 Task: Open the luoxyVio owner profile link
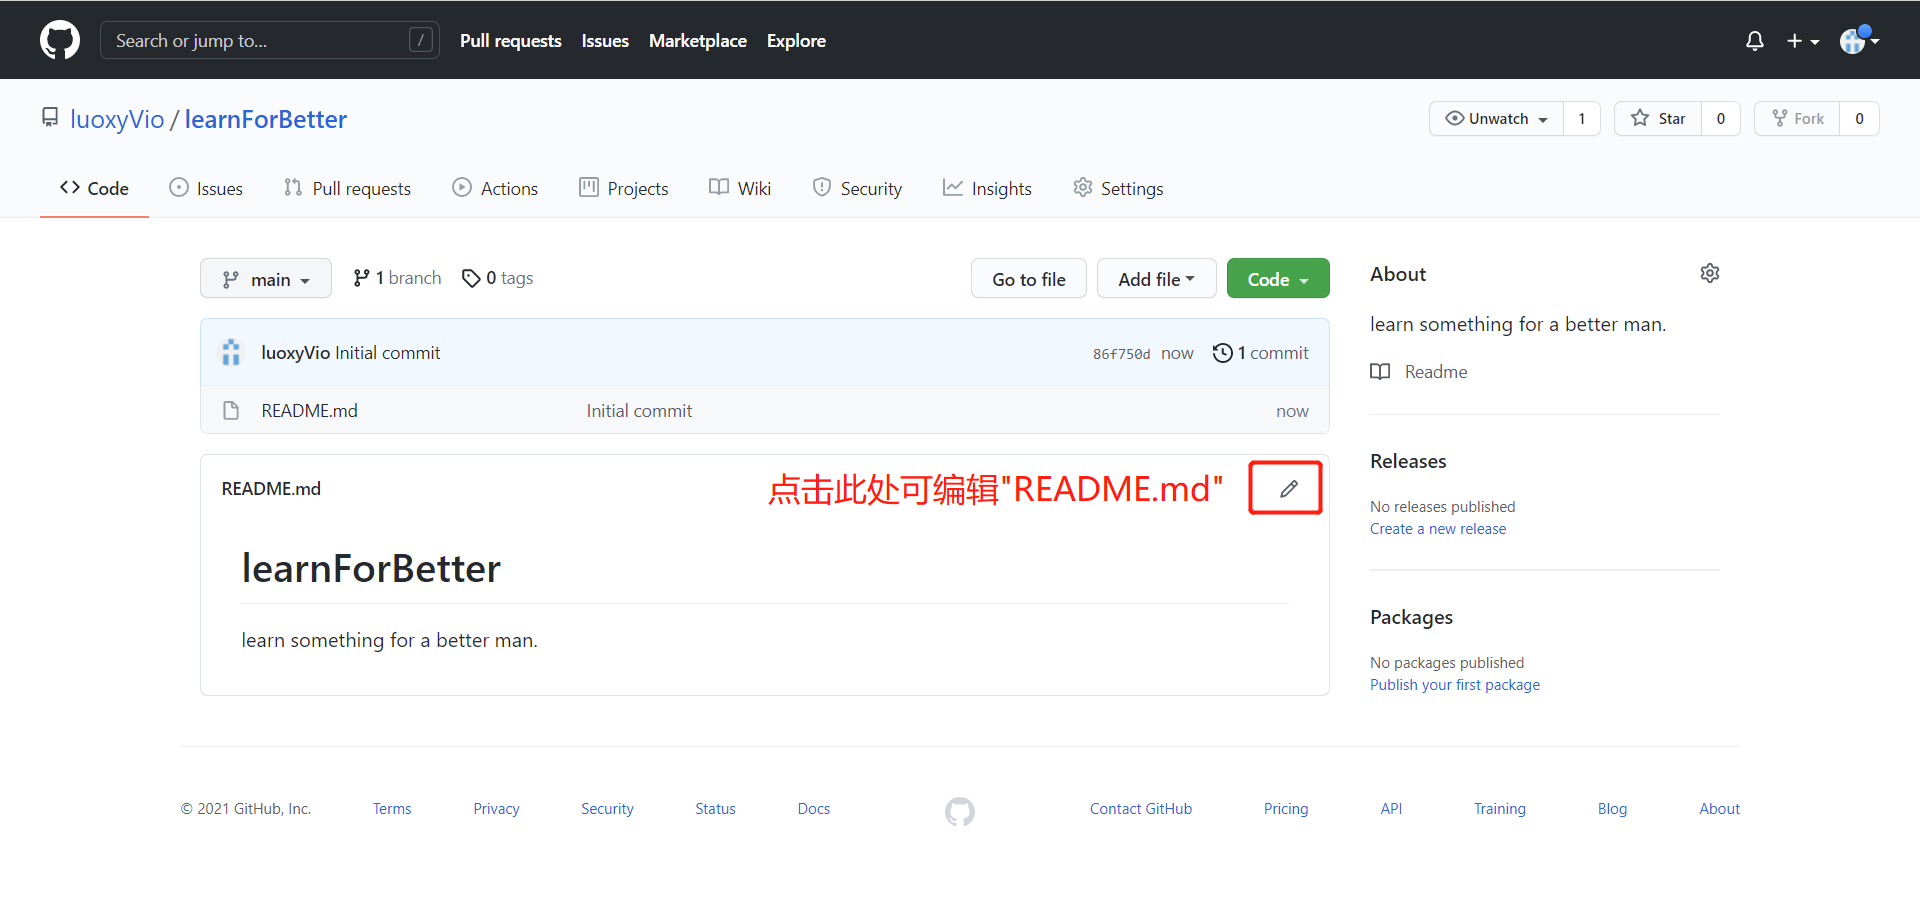117,119
